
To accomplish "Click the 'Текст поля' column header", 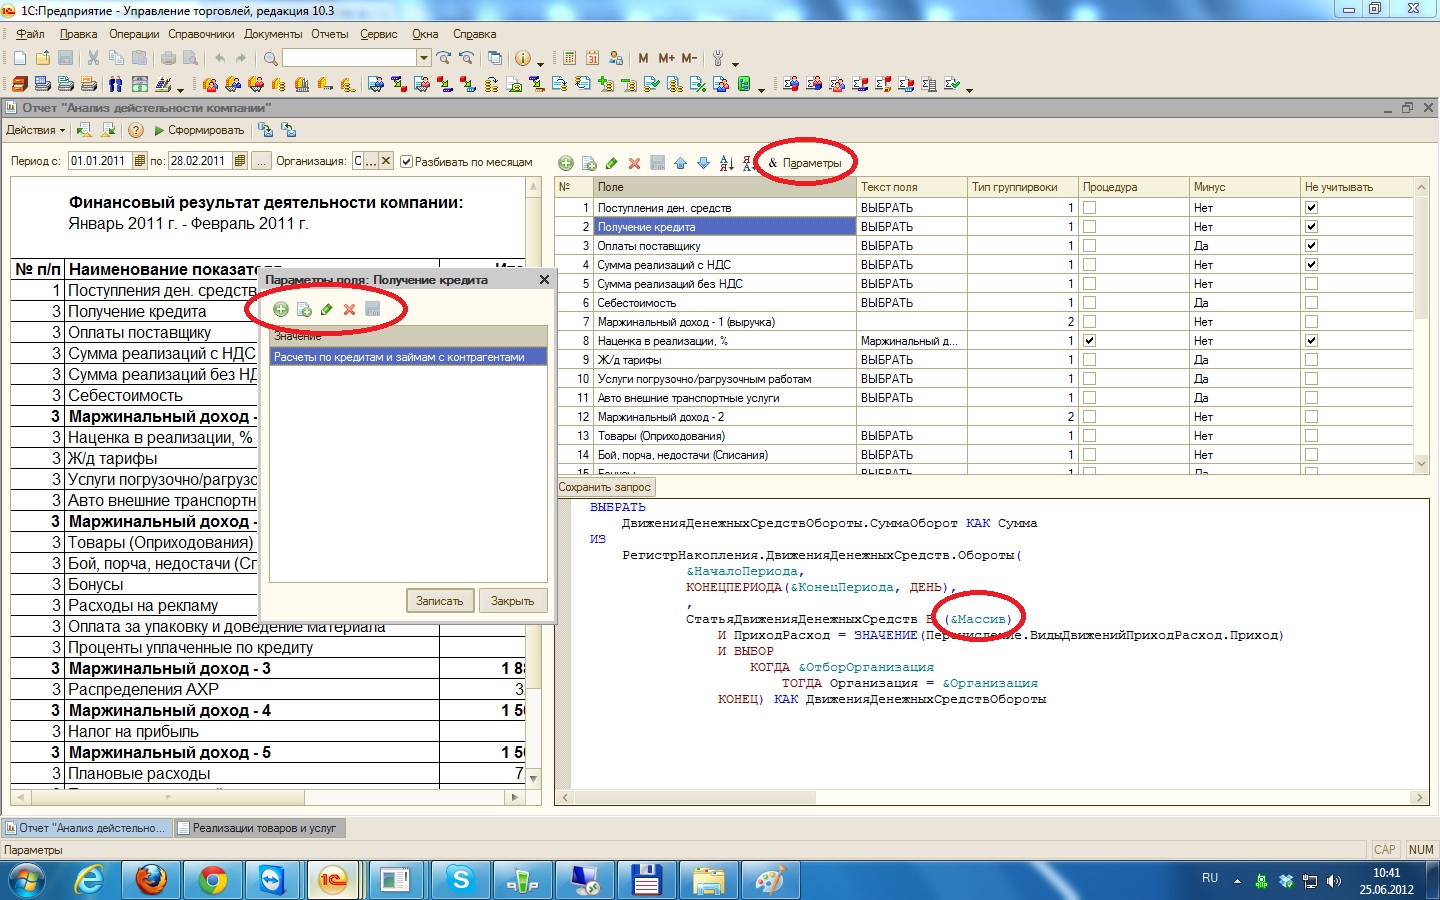I will click(x=912, y=187).
